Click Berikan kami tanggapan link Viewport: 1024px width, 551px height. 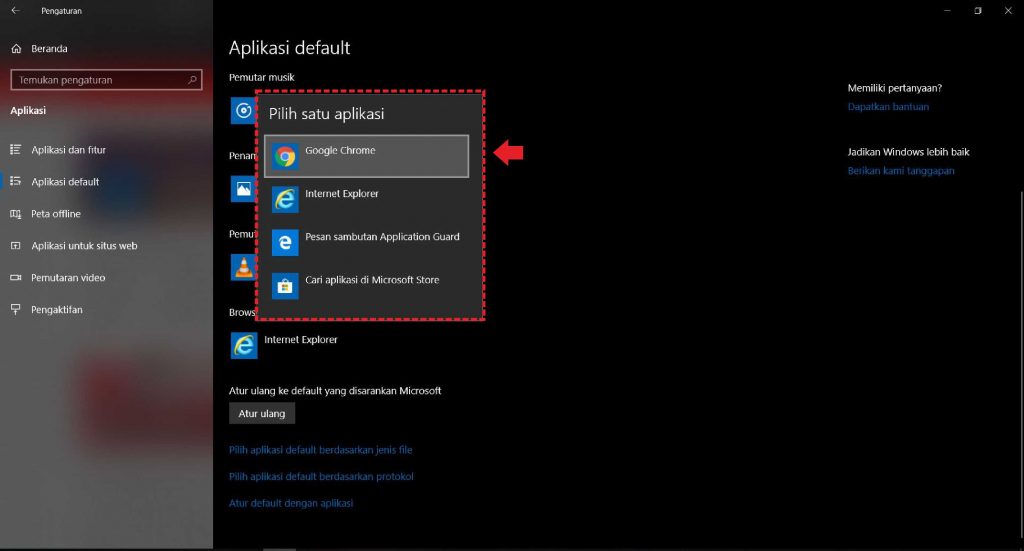[x=901, y=170]
